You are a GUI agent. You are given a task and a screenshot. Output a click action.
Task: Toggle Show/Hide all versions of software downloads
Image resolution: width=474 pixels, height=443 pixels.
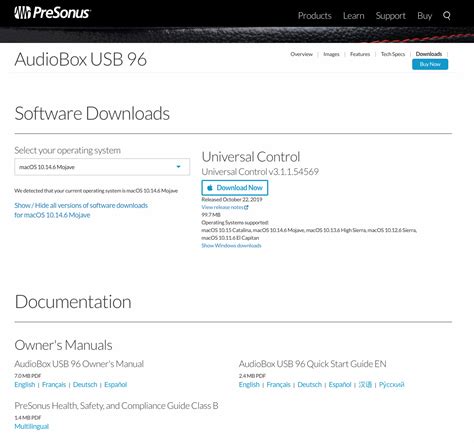pos(81,210)
